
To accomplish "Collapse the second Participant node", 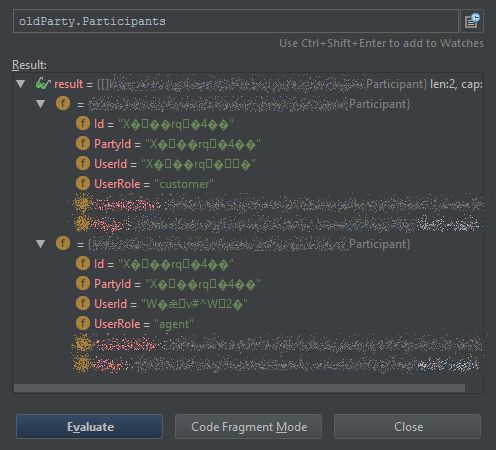I will tap(41, 244).
